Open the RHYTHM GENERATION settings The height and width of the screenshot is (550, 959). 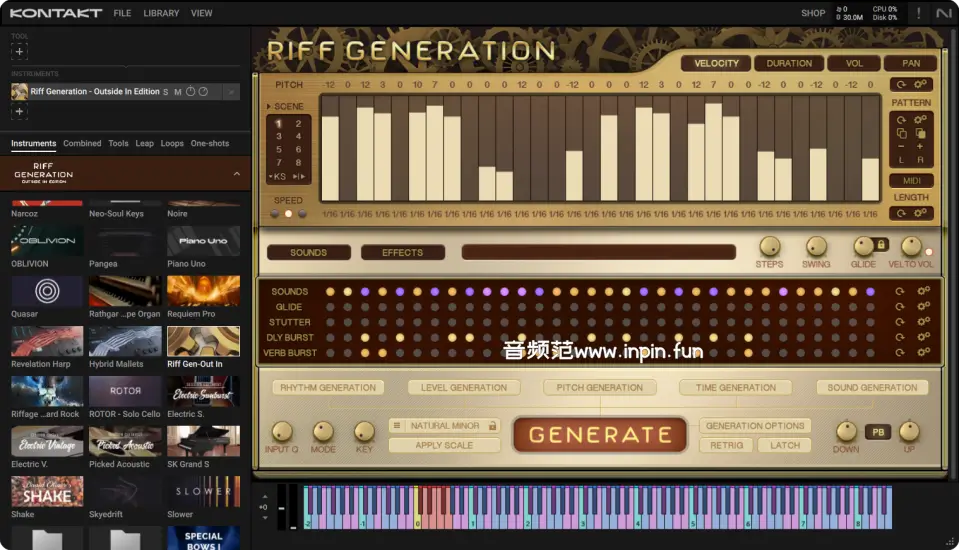[328, 387]
